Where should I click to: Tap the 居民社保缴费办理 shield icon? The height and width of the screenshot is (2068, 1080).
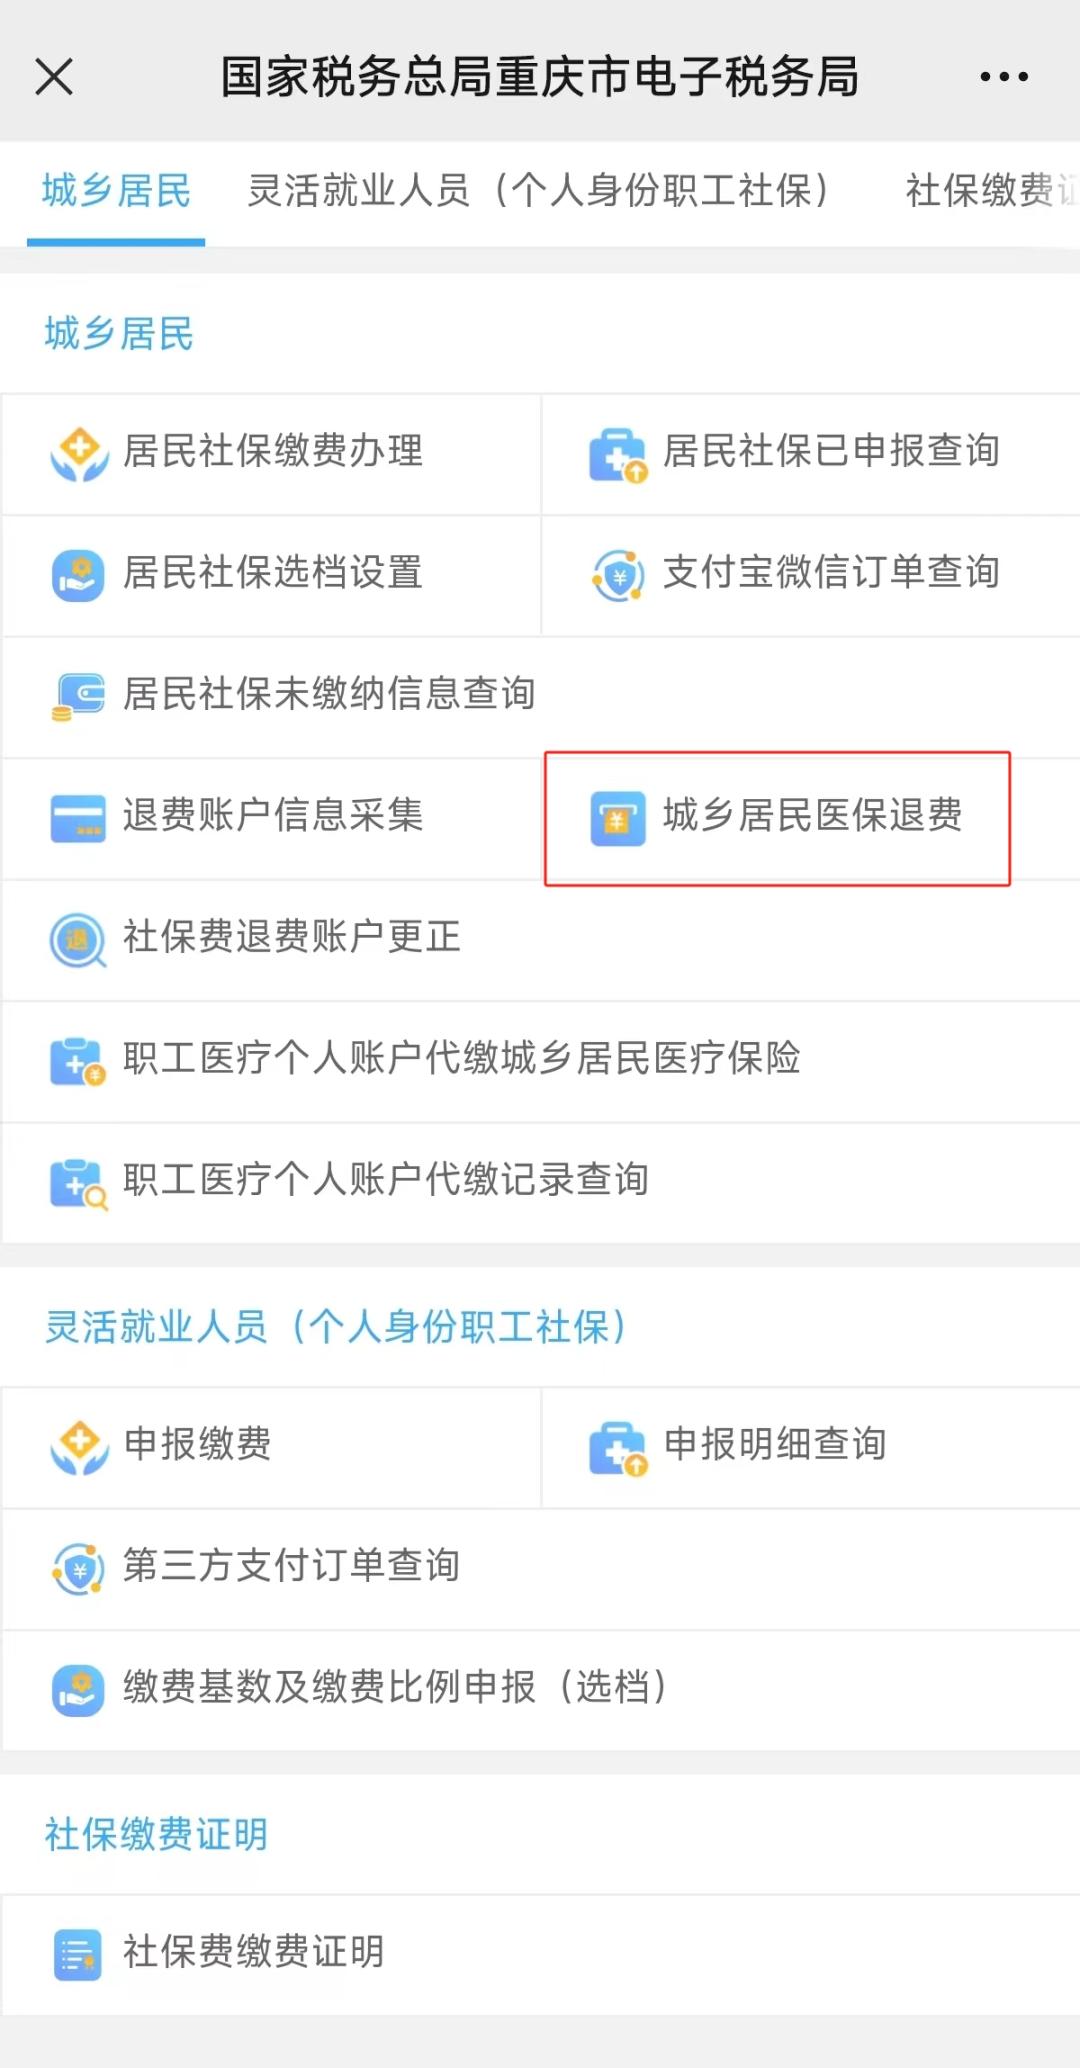[79, 455]
